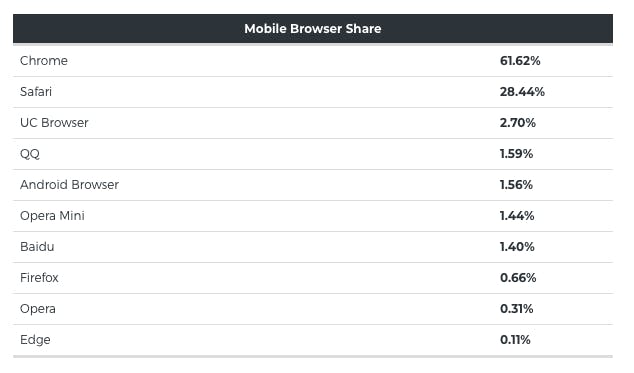Screen dimensions: 634x373
Task: Click the 0.31% Opera value
Action: (x=516, y=309)
